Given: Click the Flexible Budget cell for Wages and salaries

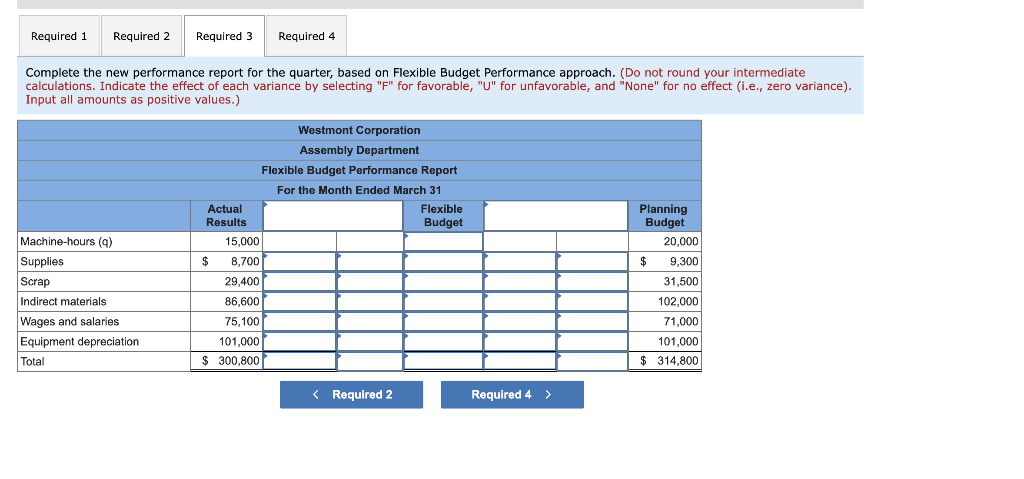Looking at the screenshot, I should [x=443, y=322].
